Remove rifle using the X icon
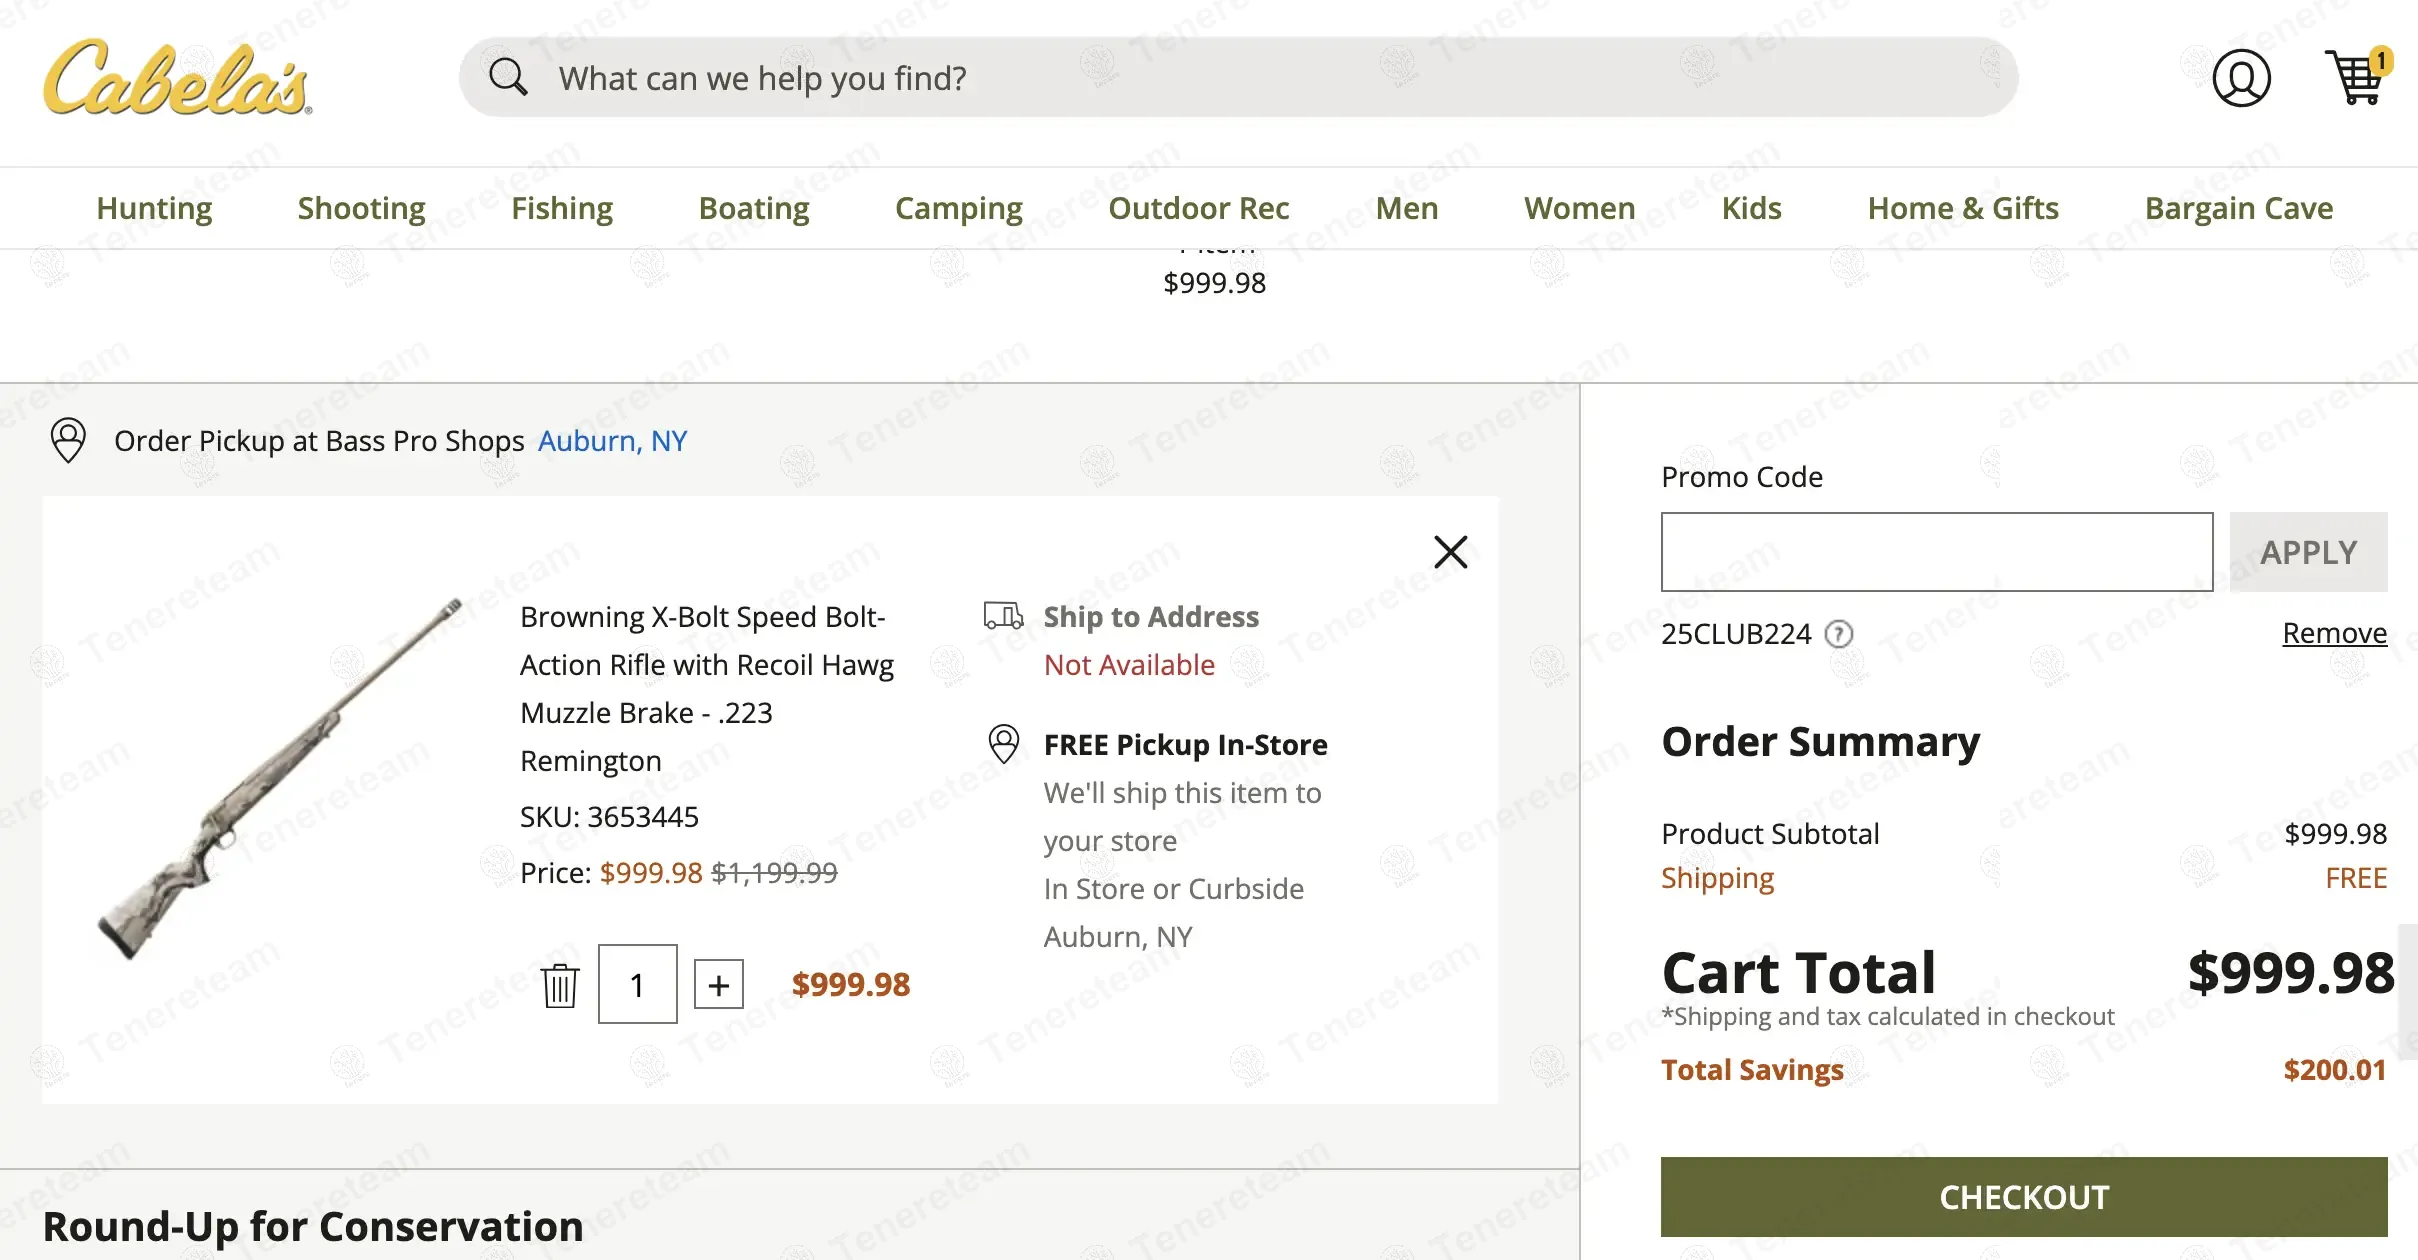 [x=1450, y=552]
